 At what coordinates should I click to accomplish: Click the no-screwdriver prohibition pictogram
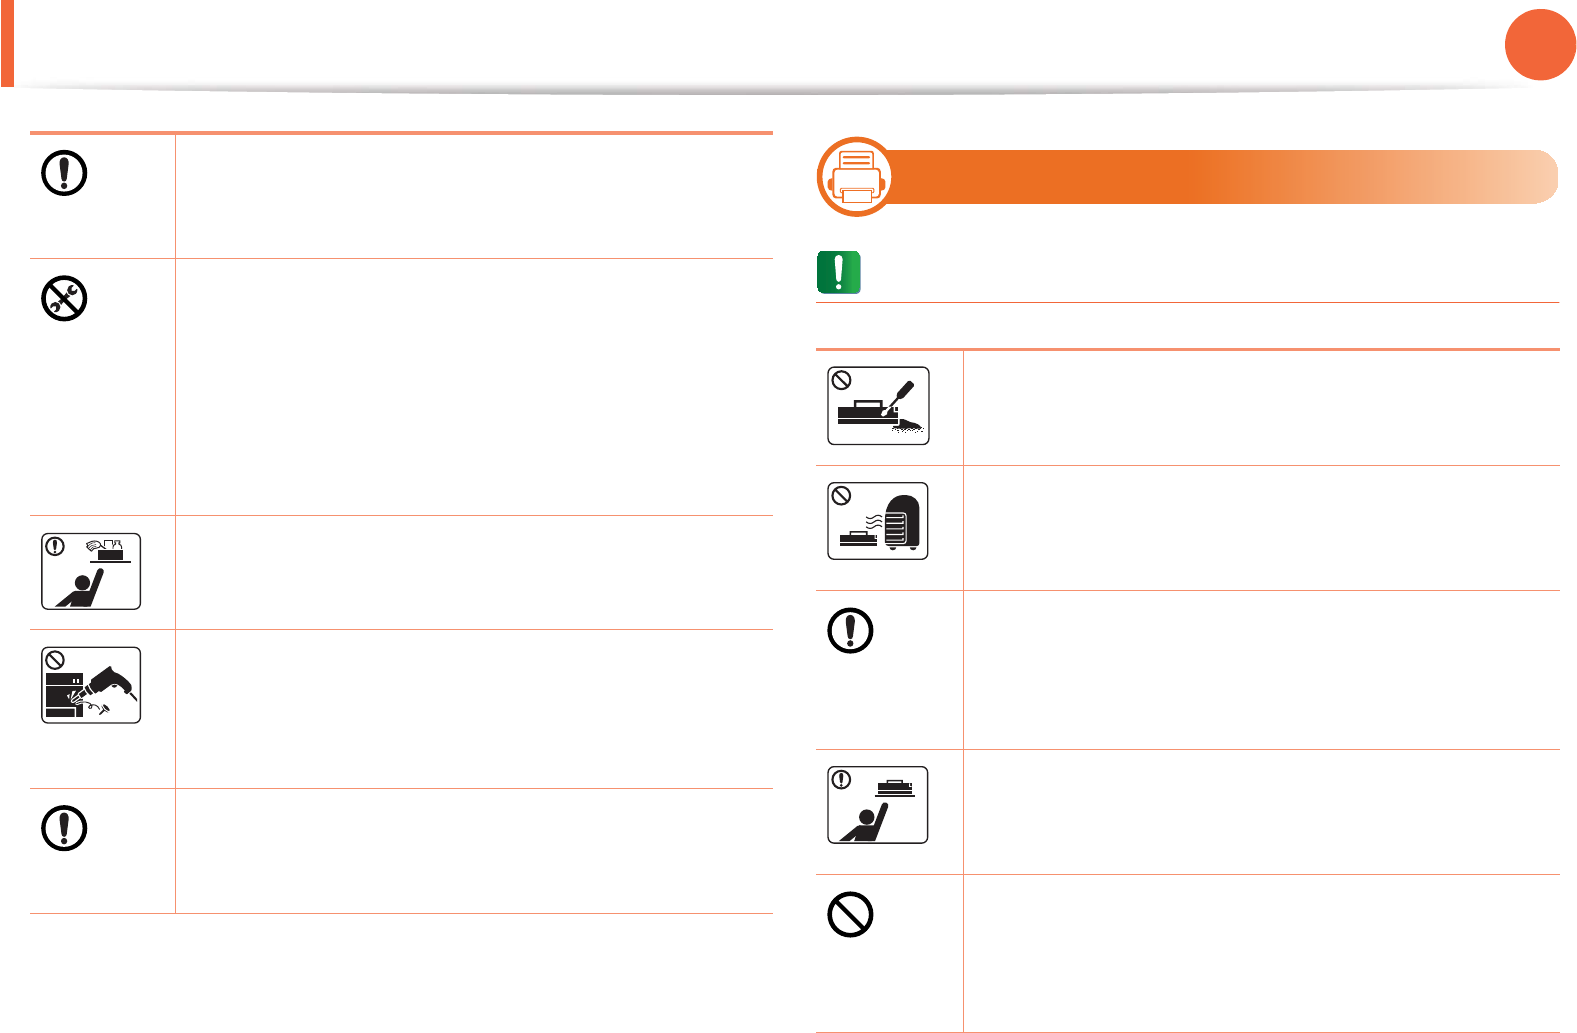(x=879, y=405)
